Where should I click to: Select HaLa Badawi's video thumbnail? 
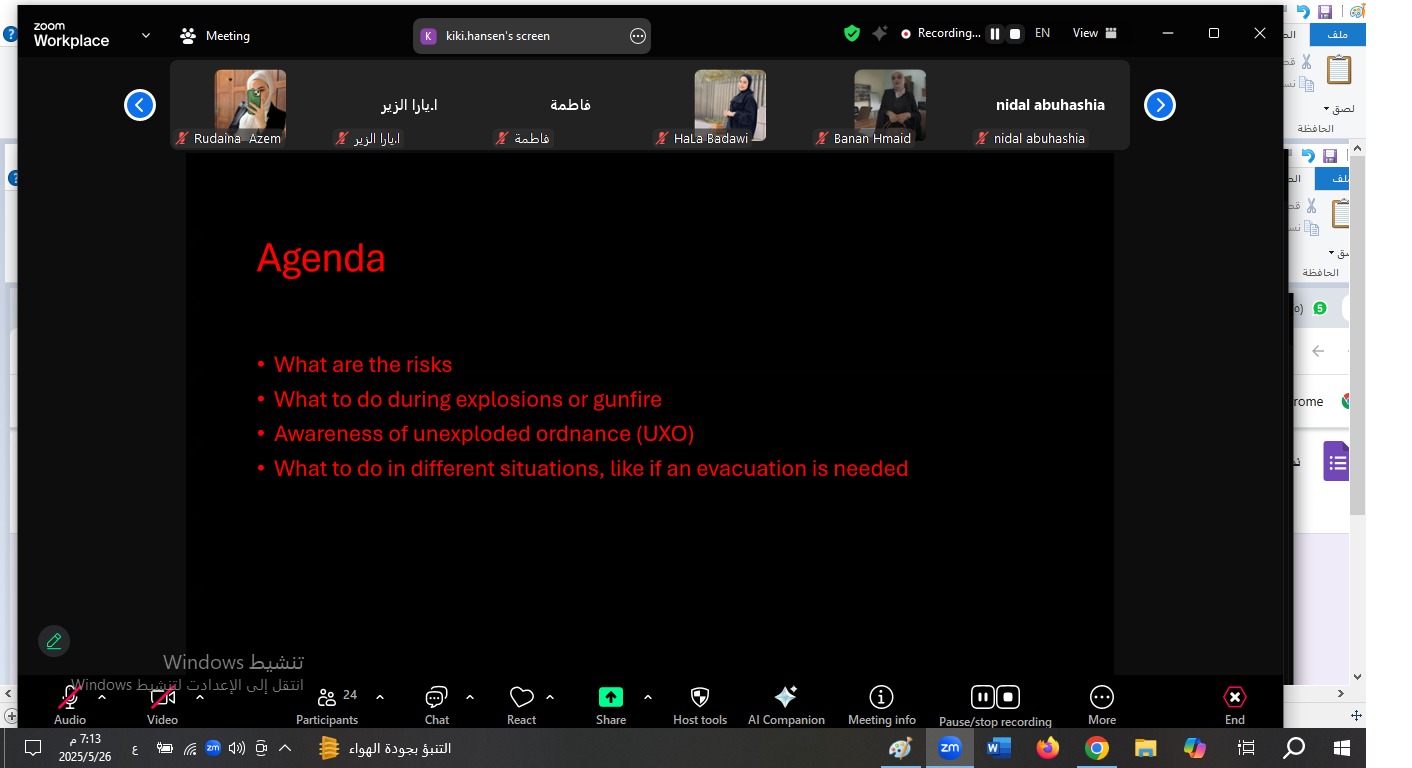pyautogui.click(x=730, y=105)
